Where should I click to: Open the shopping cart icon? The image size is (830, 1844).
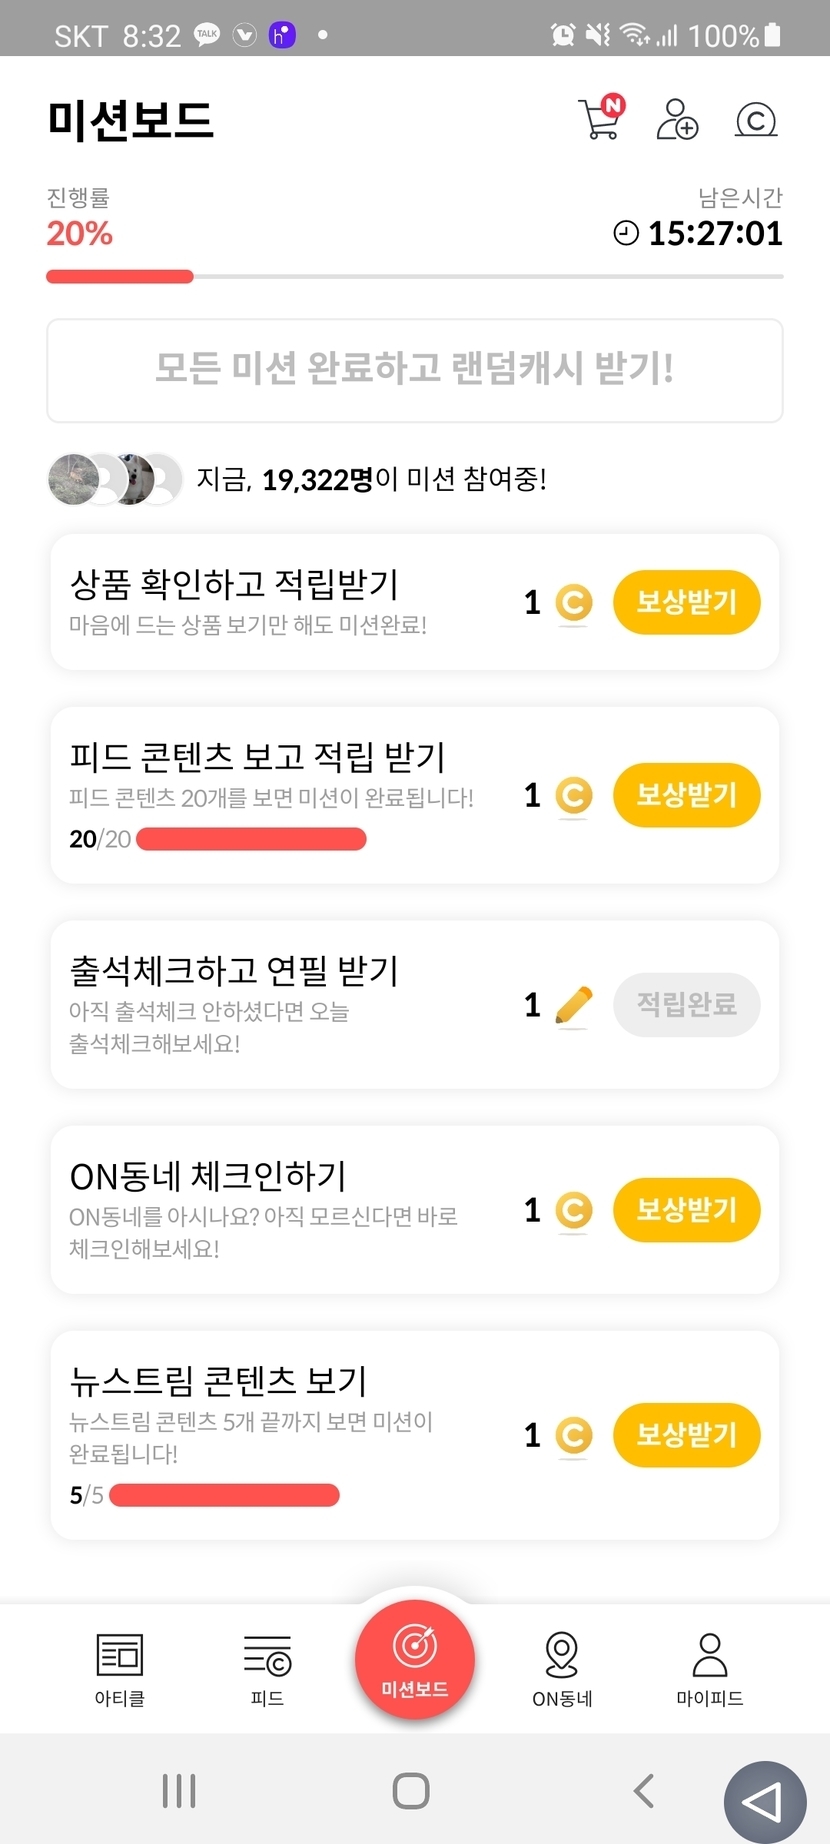[x=601, y=119]
